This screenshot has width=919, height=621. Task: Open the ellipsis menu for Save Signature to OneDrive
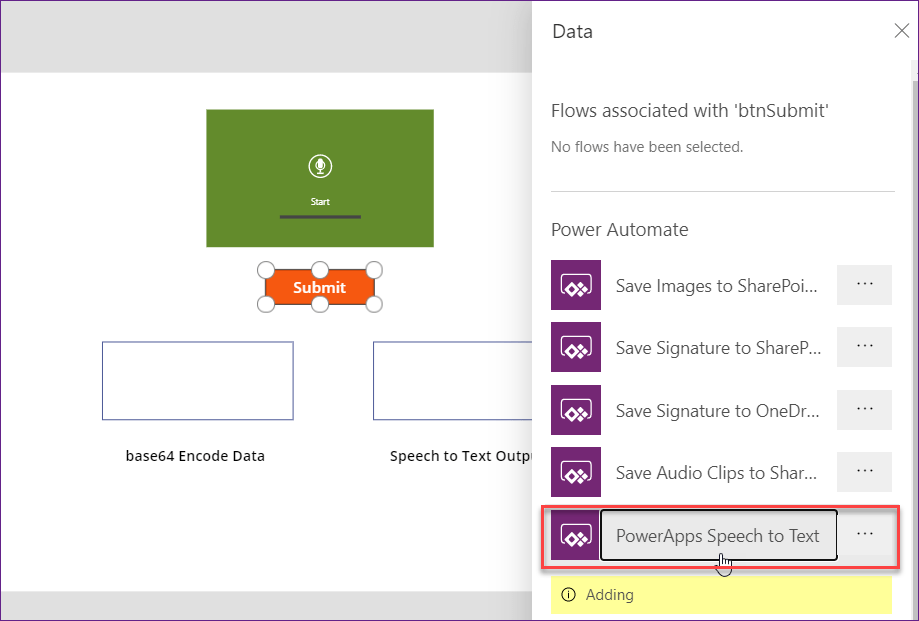tap(864, 410)
